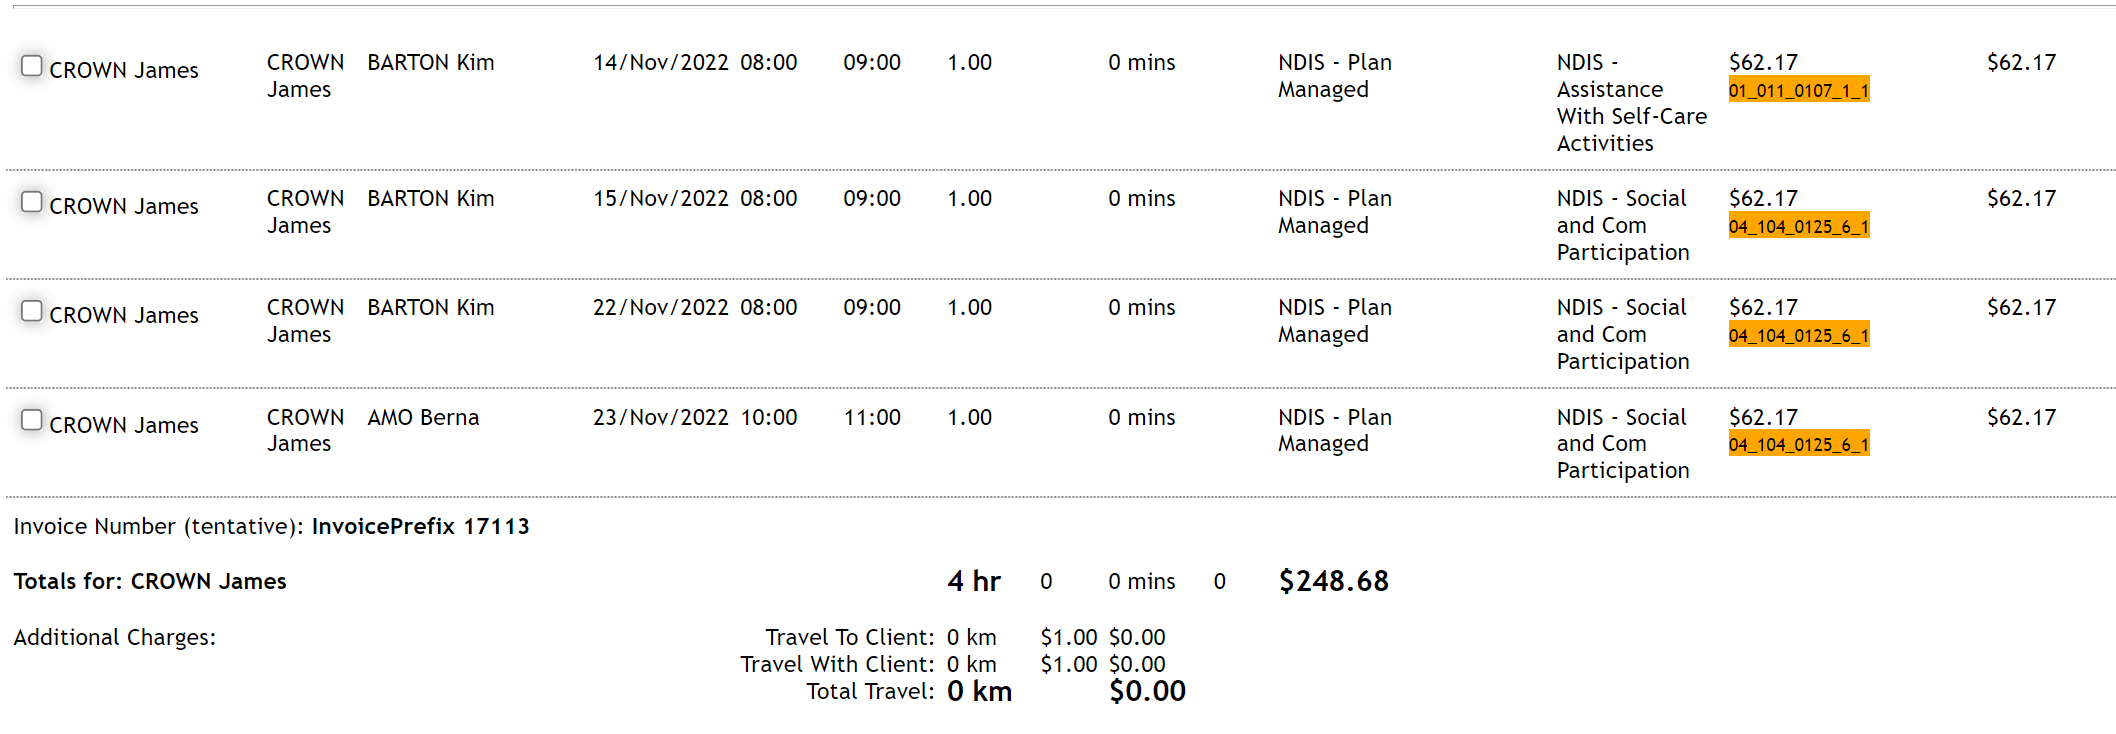Click the 04_104_0125_6_1 code on 15/Nov row
Viewport: 2116px width, 734px height.
tap(1798, 227)
